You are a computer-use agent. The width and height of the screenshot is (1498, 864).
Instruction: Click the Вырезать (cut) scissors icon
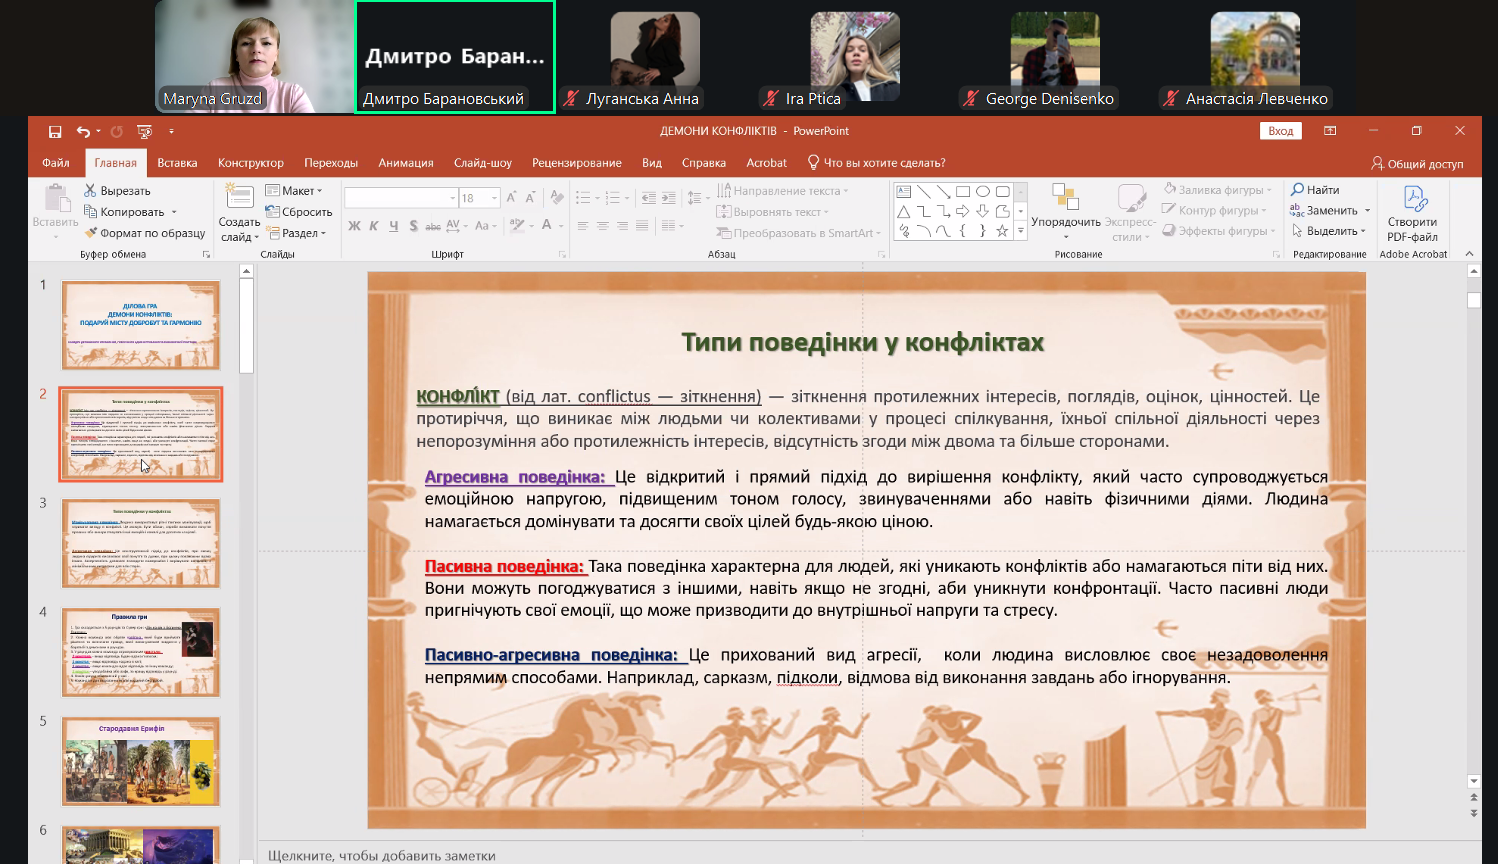tap(91, 190)
